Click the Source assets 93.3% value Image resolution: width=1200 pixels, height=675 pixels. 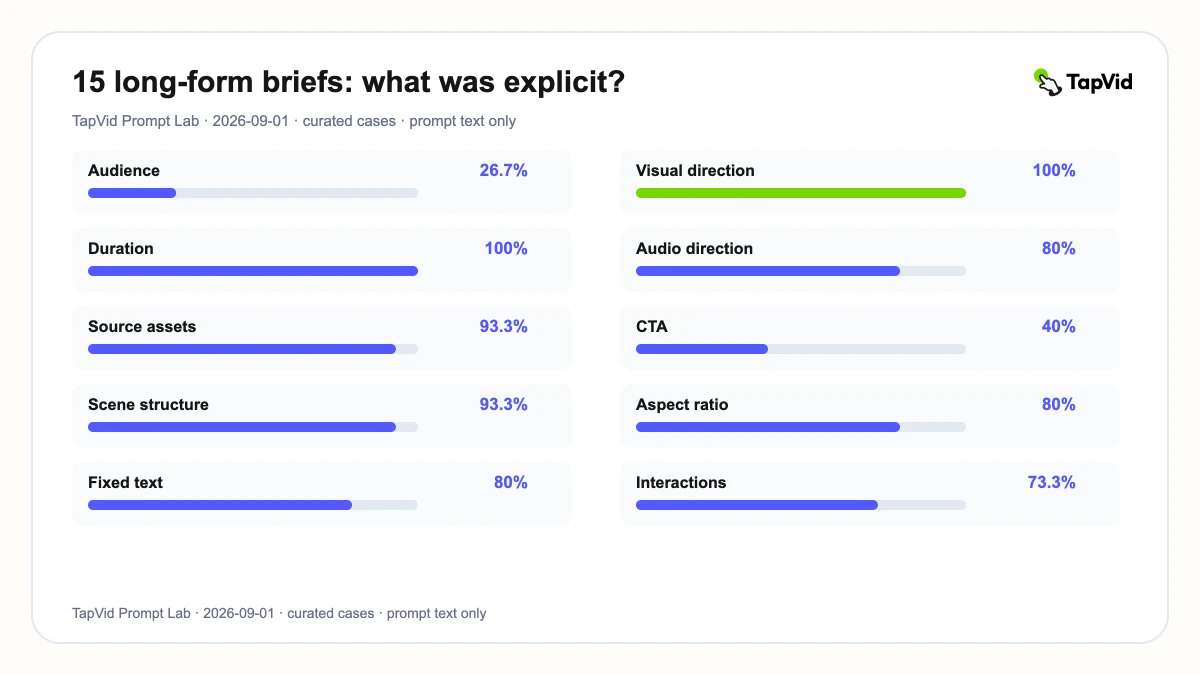503,326
